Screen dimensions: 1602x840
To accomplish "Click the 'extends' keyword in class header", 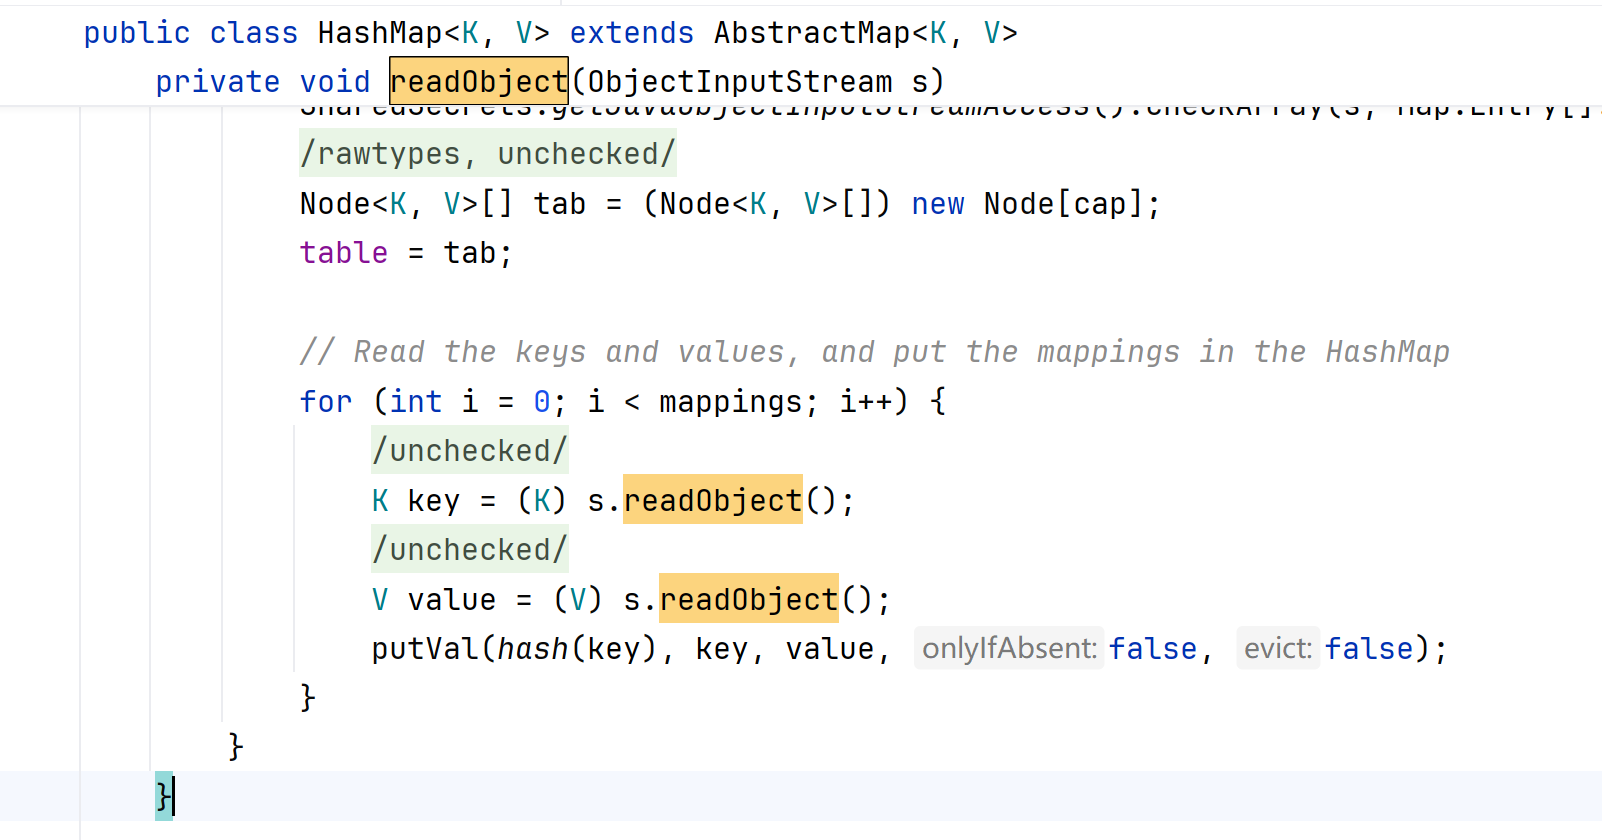I will coord(632,33).
